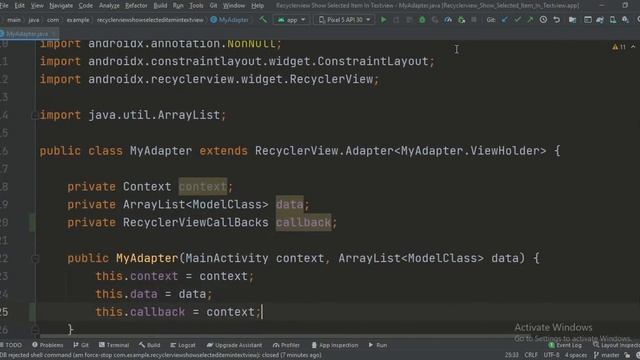Open Project Structure folder icon
Image resolution: width=640 pixels, height=360 pixels.
(x=572, y=20)
